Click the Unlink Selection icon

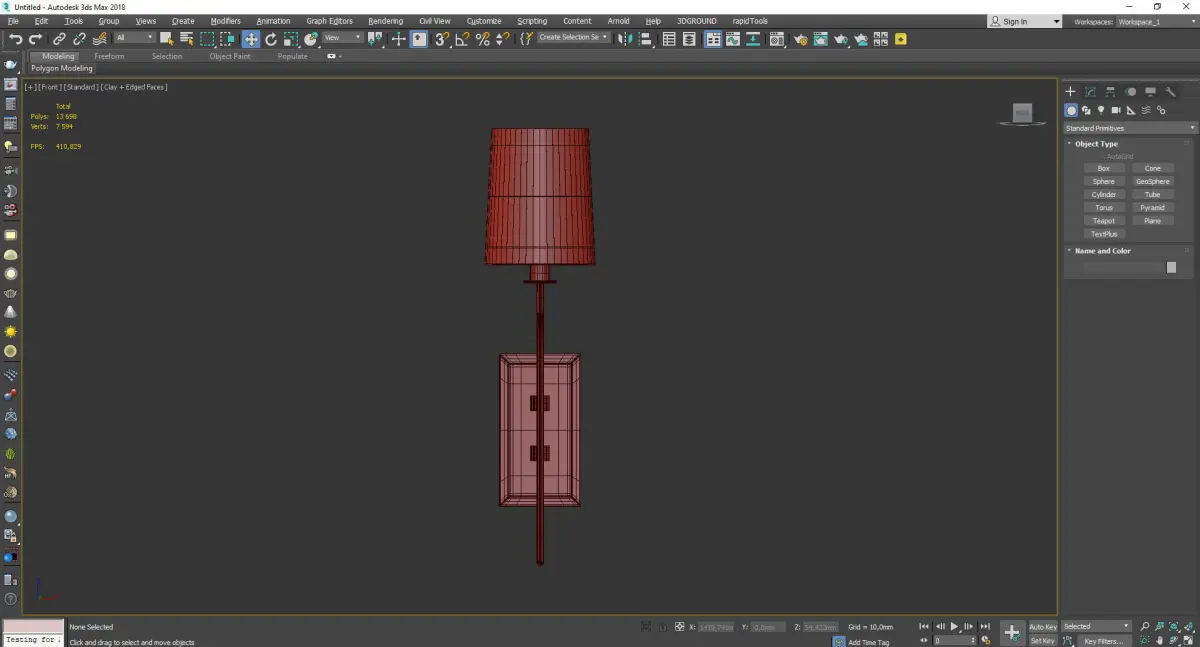(79, 39)
